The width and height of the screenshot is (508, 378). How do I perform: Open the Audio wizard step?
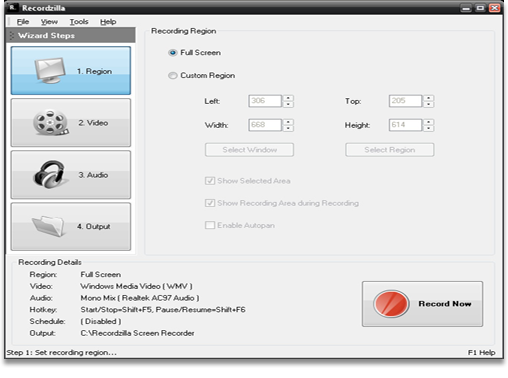tap(71, 175)
